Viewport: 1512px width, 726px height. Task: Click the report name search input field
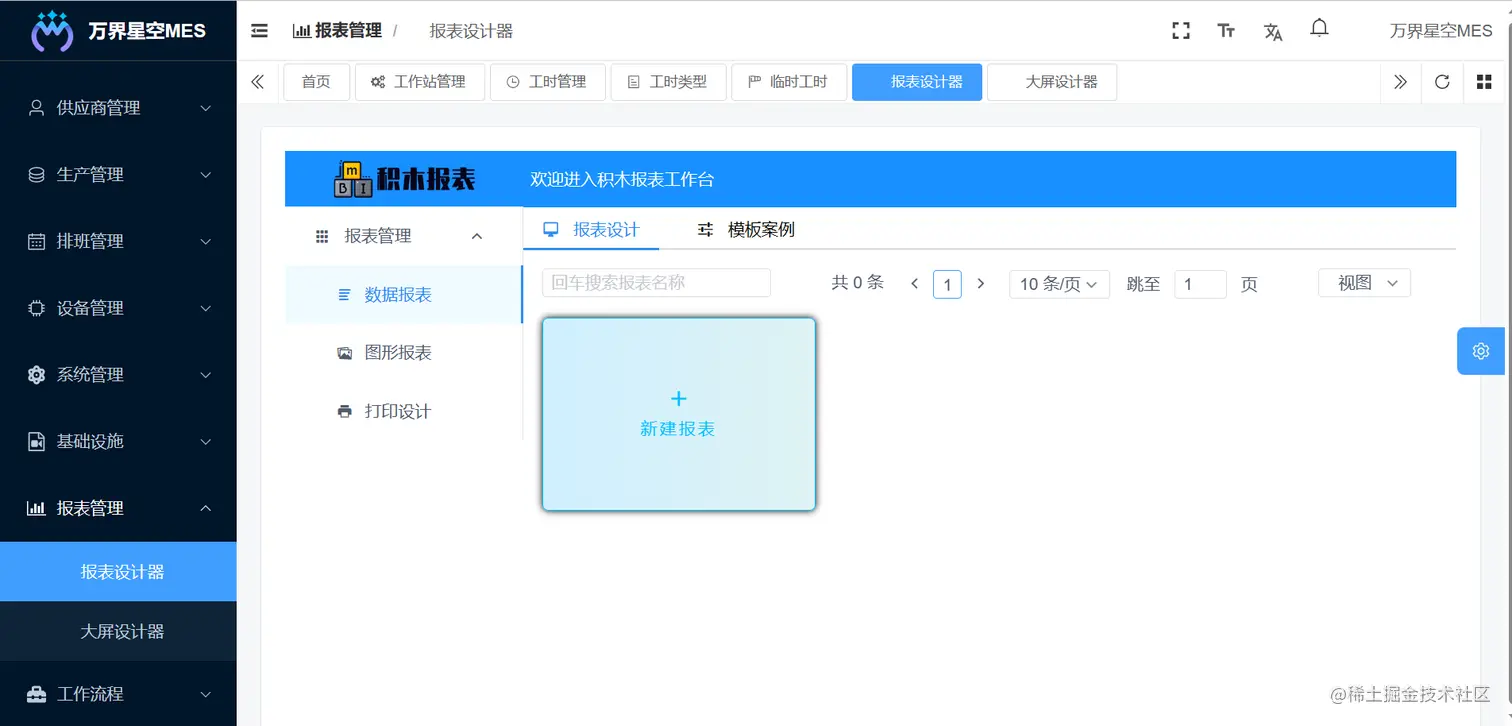[x=655, y=283]
